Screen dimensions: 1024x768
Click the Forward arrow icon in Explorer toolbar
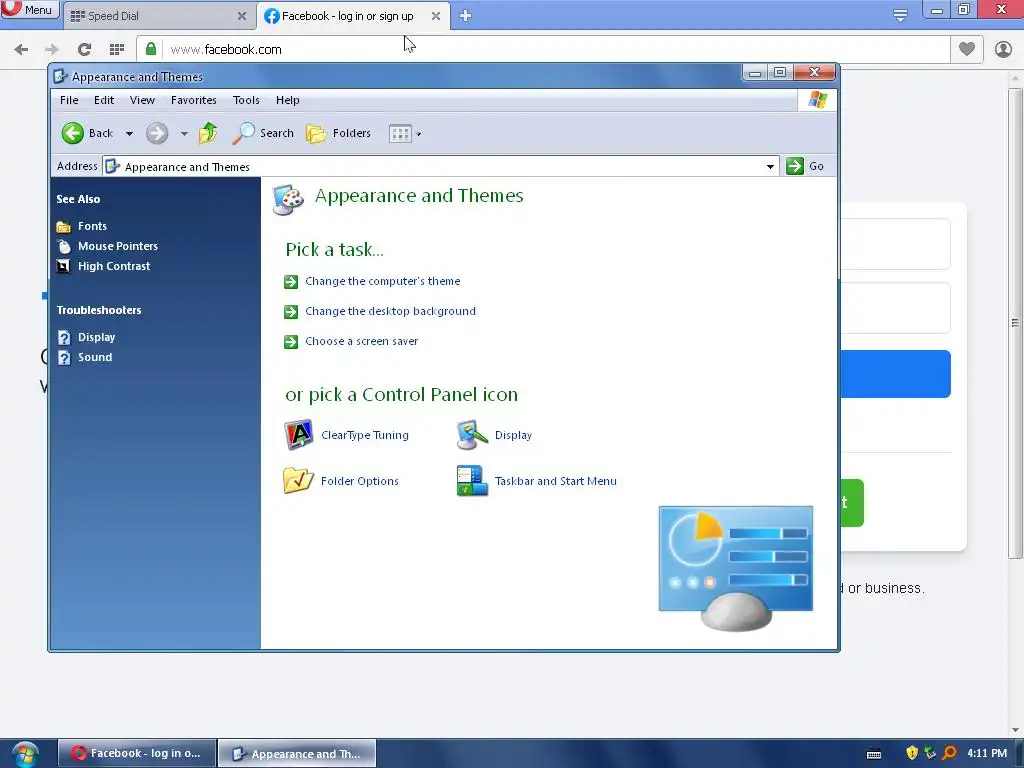click(x=157, y=133)
